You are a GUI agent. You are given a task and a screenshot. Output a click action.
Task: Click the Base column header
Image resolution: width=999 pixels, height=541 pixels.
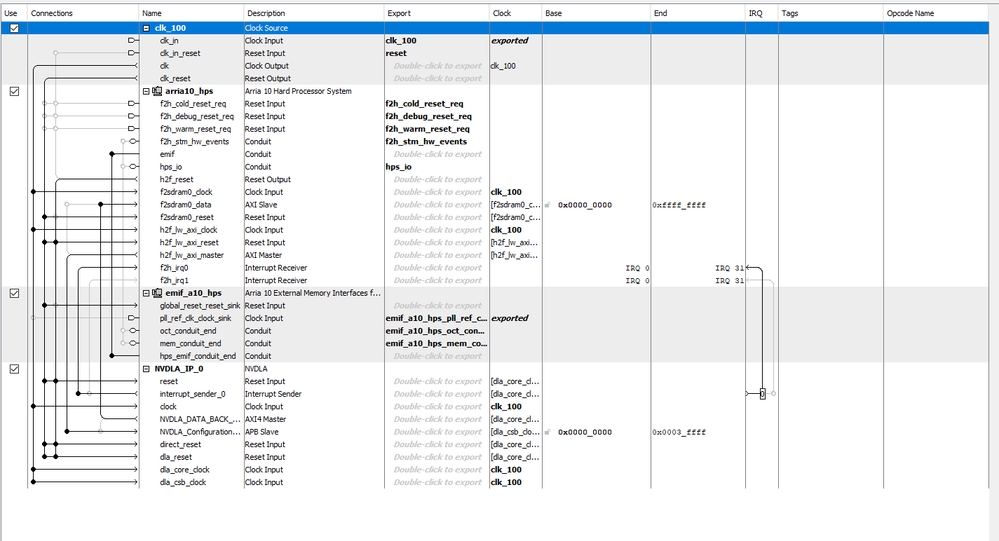point(554,13)
